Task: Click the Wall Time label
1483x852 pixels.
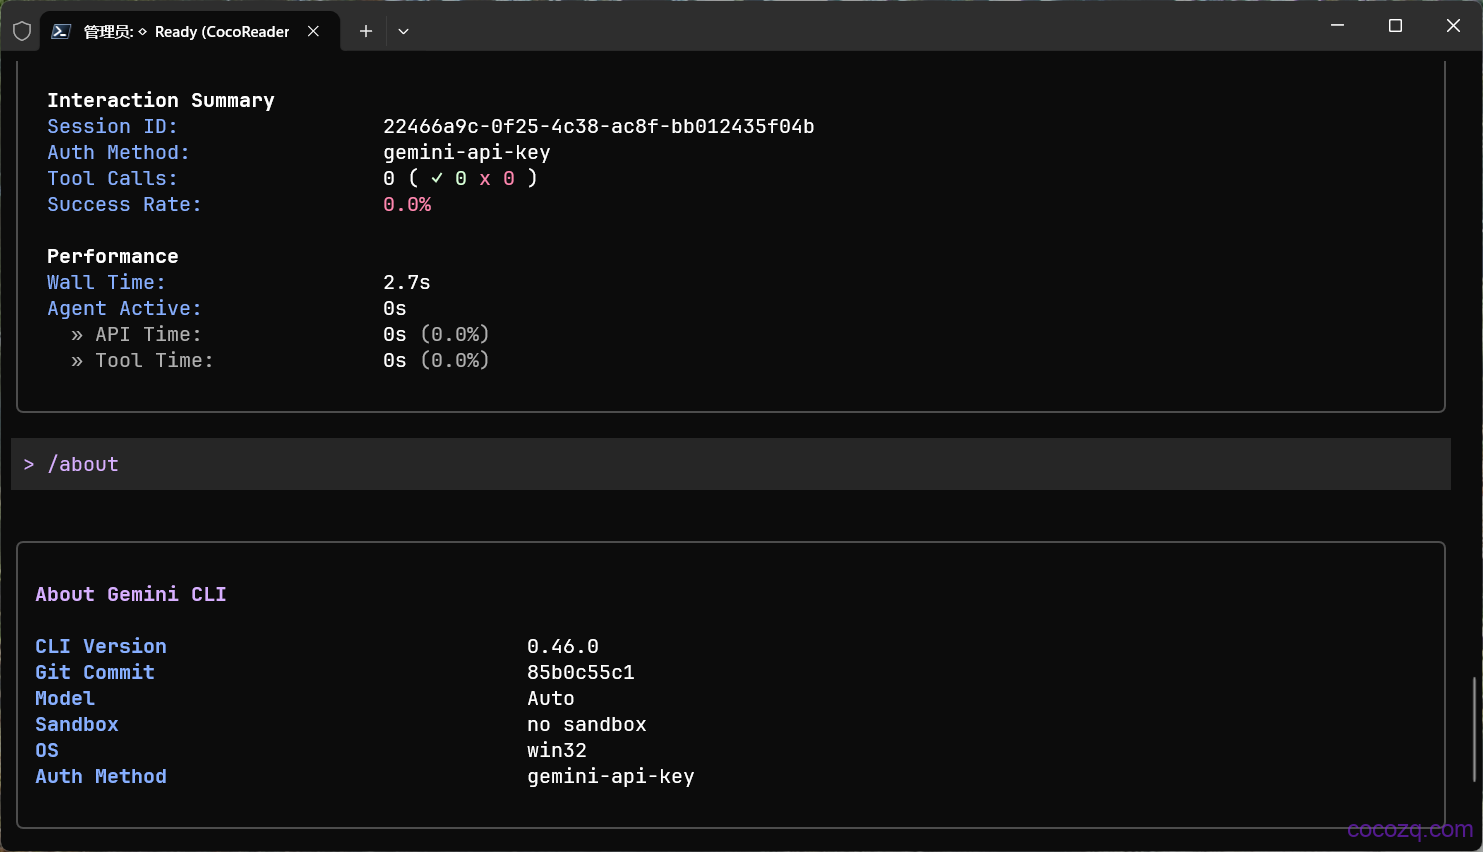Action: click(x=106, y=282)
